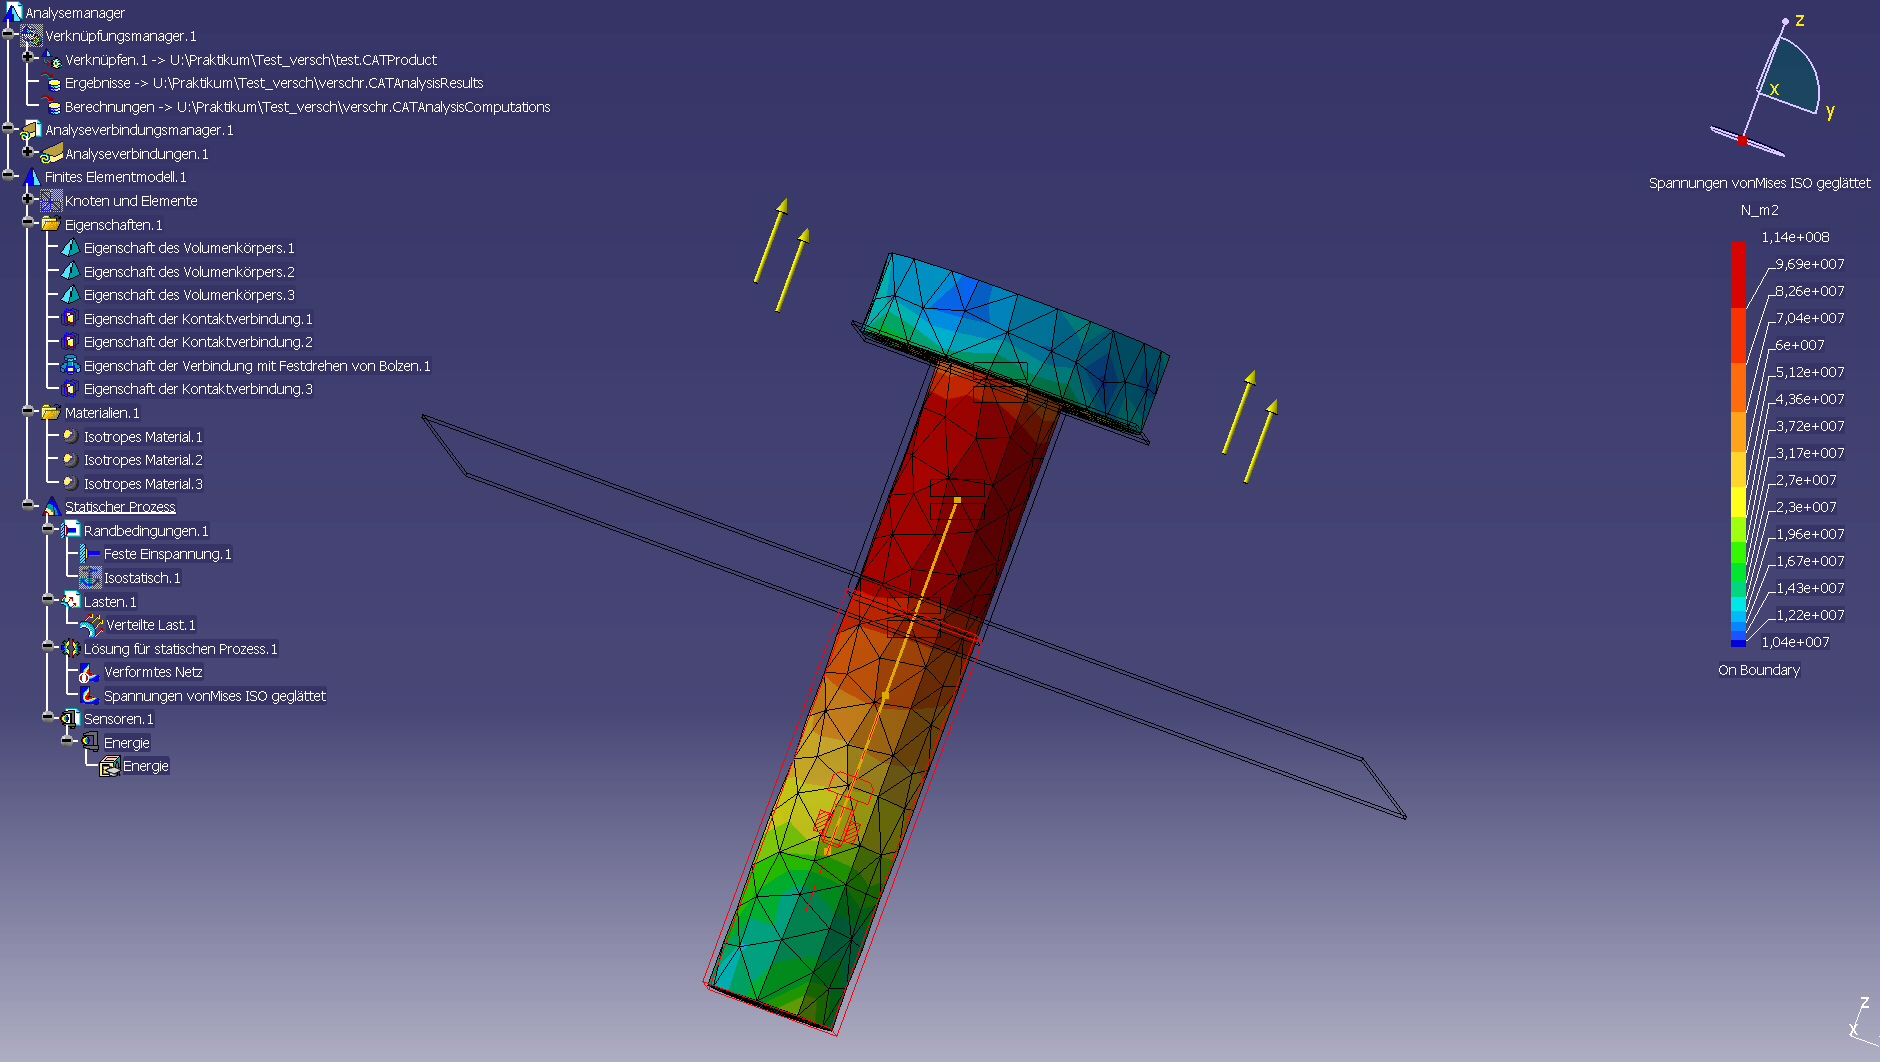Select the Isotropes Material.3 label
The height and width of the screenshot is (1062, 1880).
point(143,484)
